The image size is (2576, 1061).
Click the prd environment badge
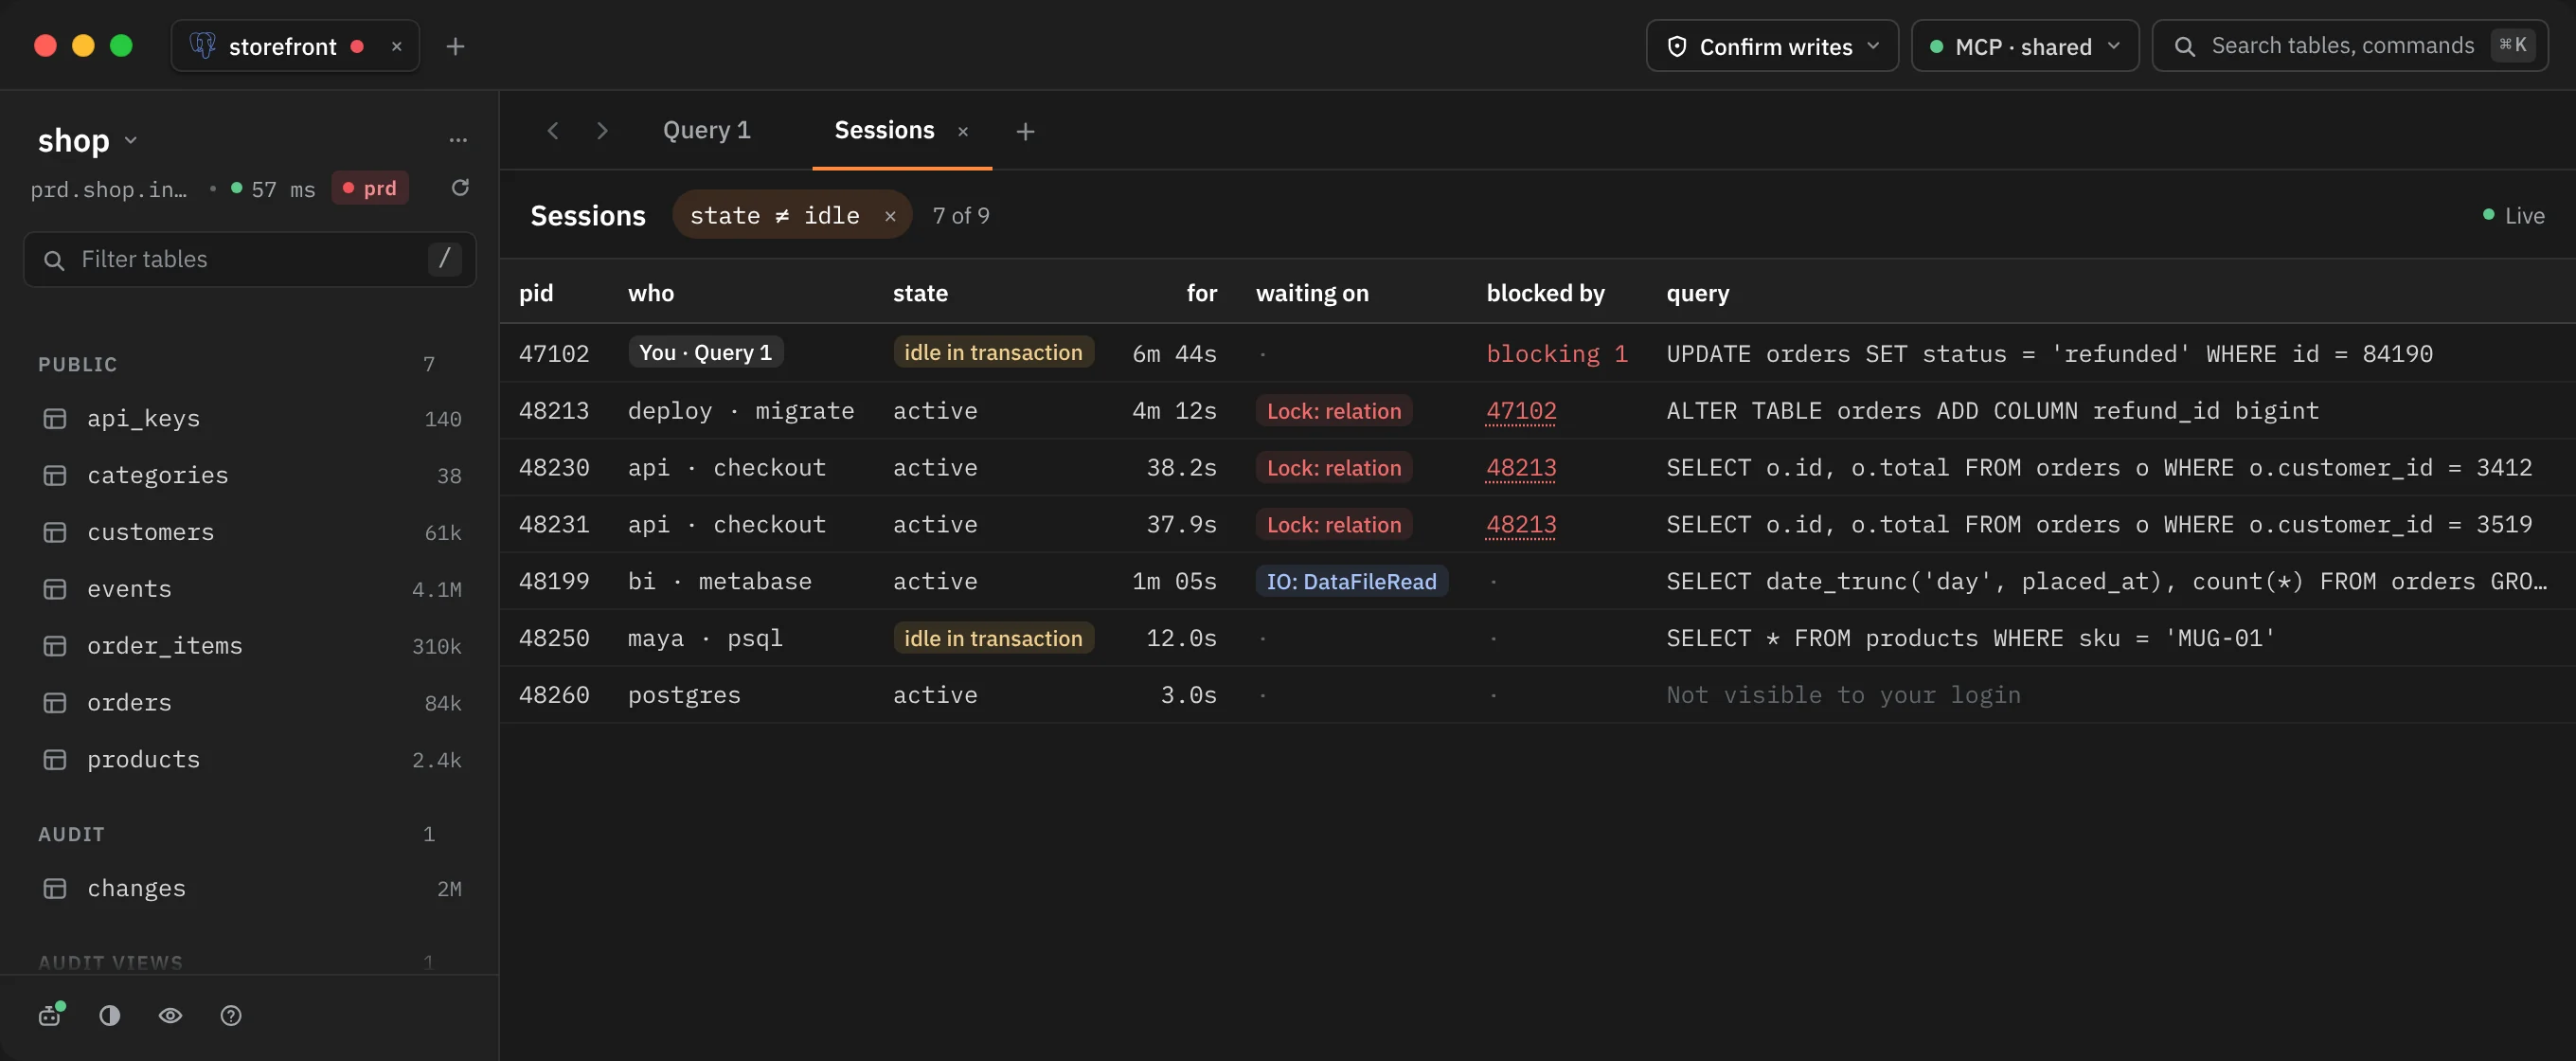click(x=370, y=188)
